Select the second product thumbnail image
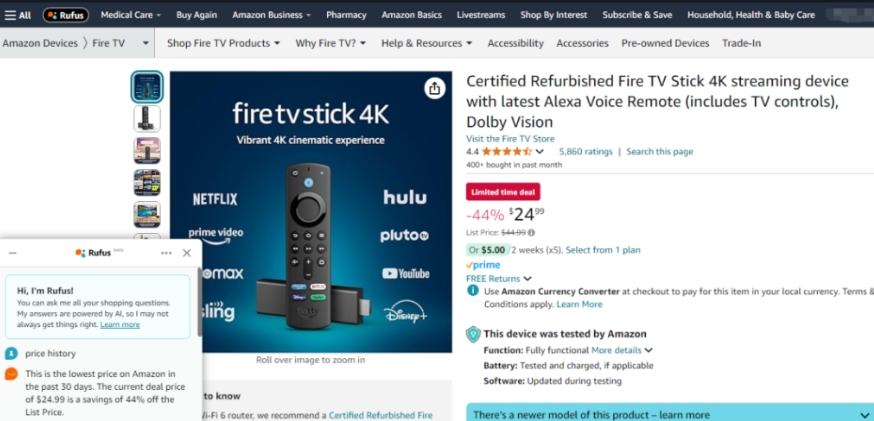Viewport: 874px width, 421px height. [x=147, y=119]
